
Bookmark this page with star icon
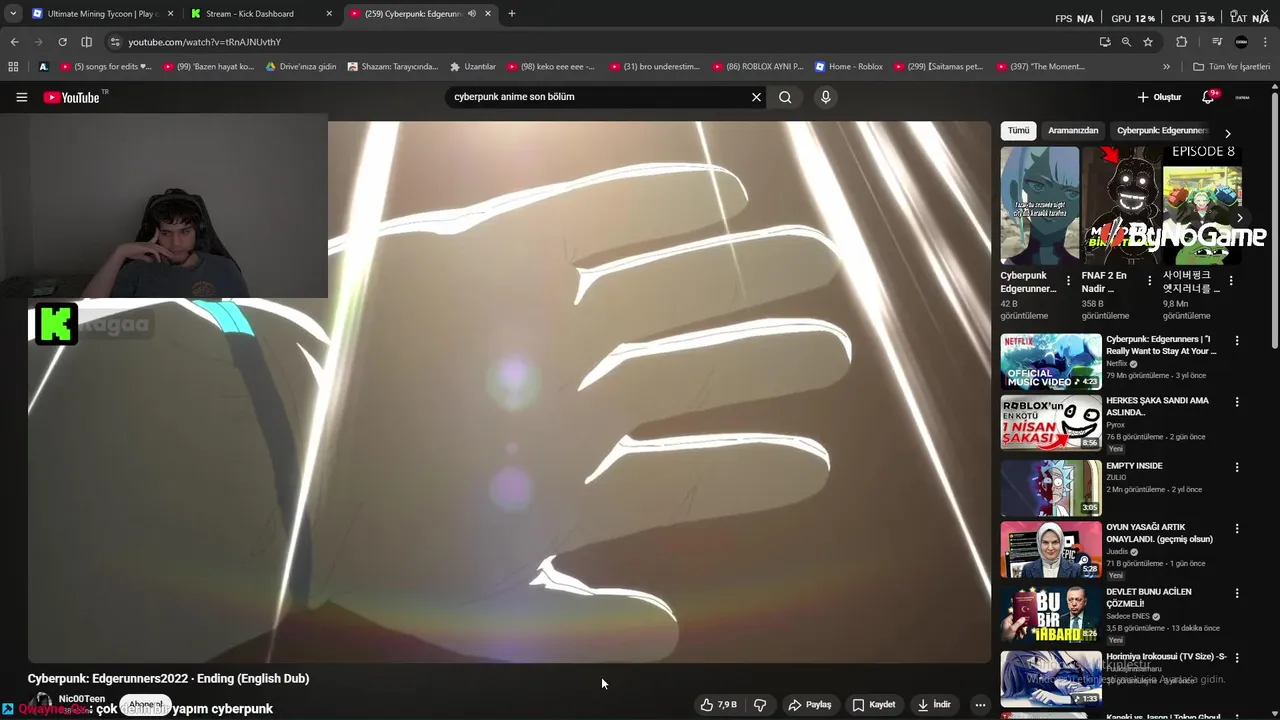point(1148,42)
